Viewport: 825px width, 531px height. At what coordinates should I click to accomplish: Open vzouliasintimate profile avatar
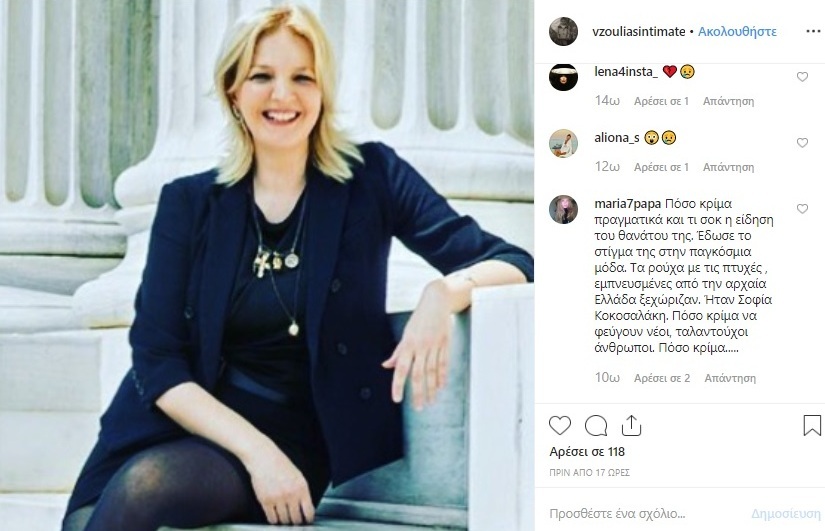[564, 32]
